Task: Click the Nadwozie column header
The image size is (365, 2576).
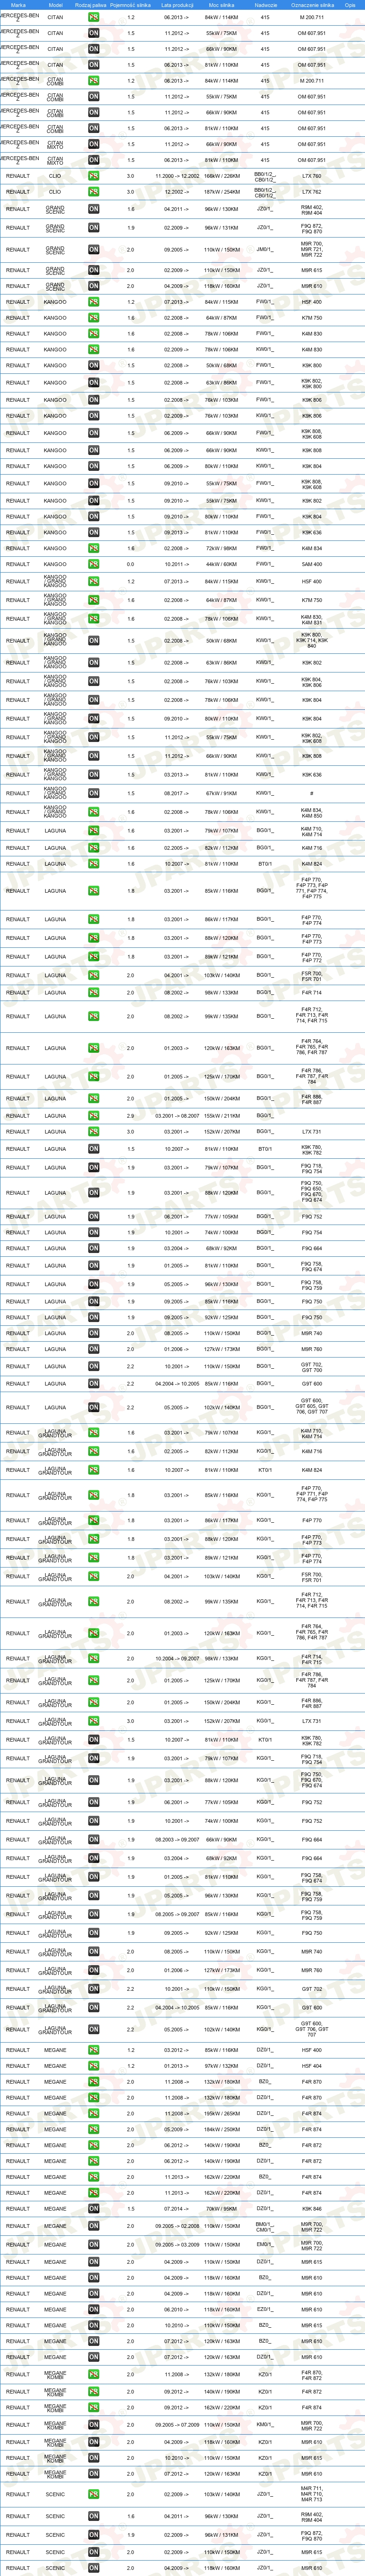Action: pos(265,5)
